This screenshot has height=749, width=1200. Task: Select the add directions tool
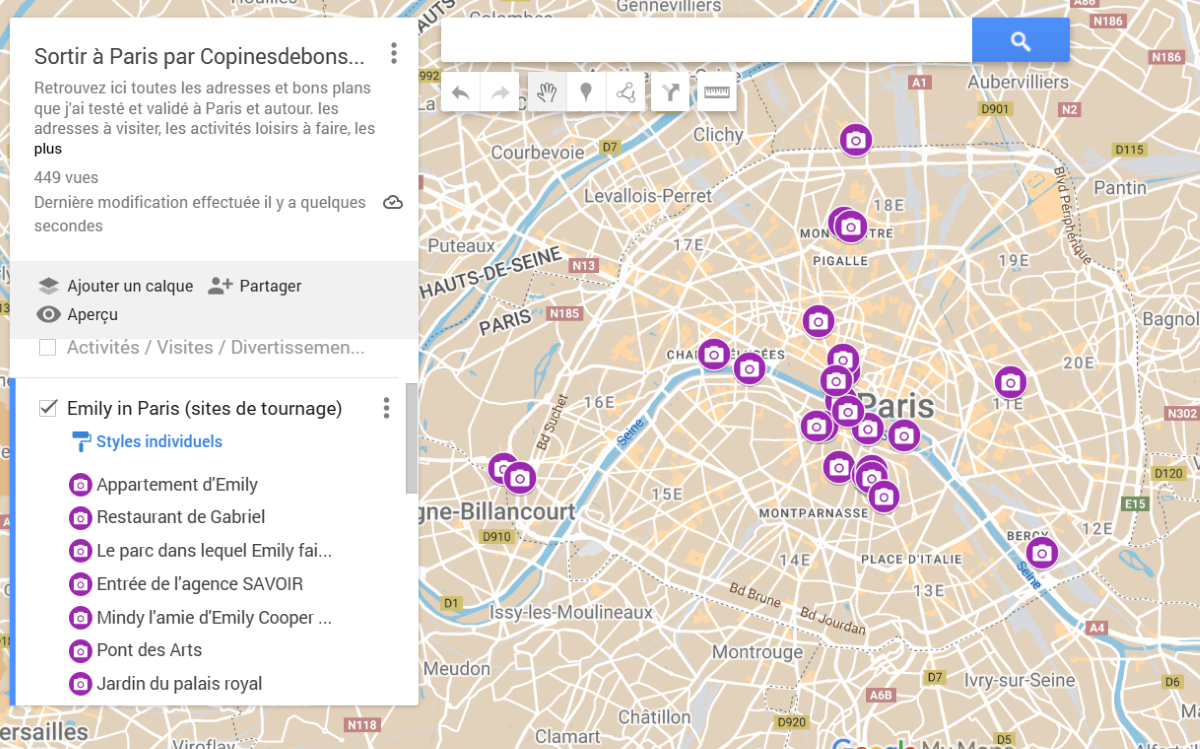pyautogui.click(x=671, y=93)
